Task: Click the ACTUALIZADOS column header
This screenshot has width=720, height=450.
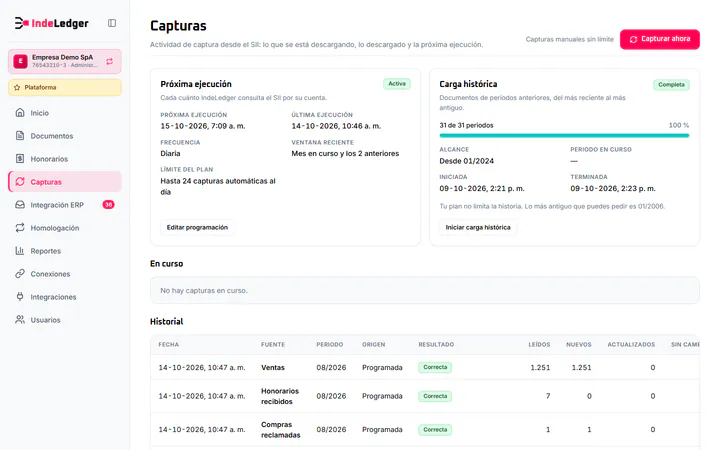Action: [631, 344]
